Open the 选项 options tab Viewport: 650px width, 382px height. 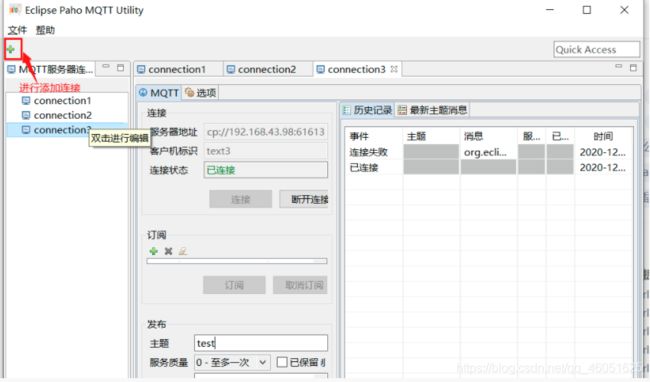tap(201, 93)
